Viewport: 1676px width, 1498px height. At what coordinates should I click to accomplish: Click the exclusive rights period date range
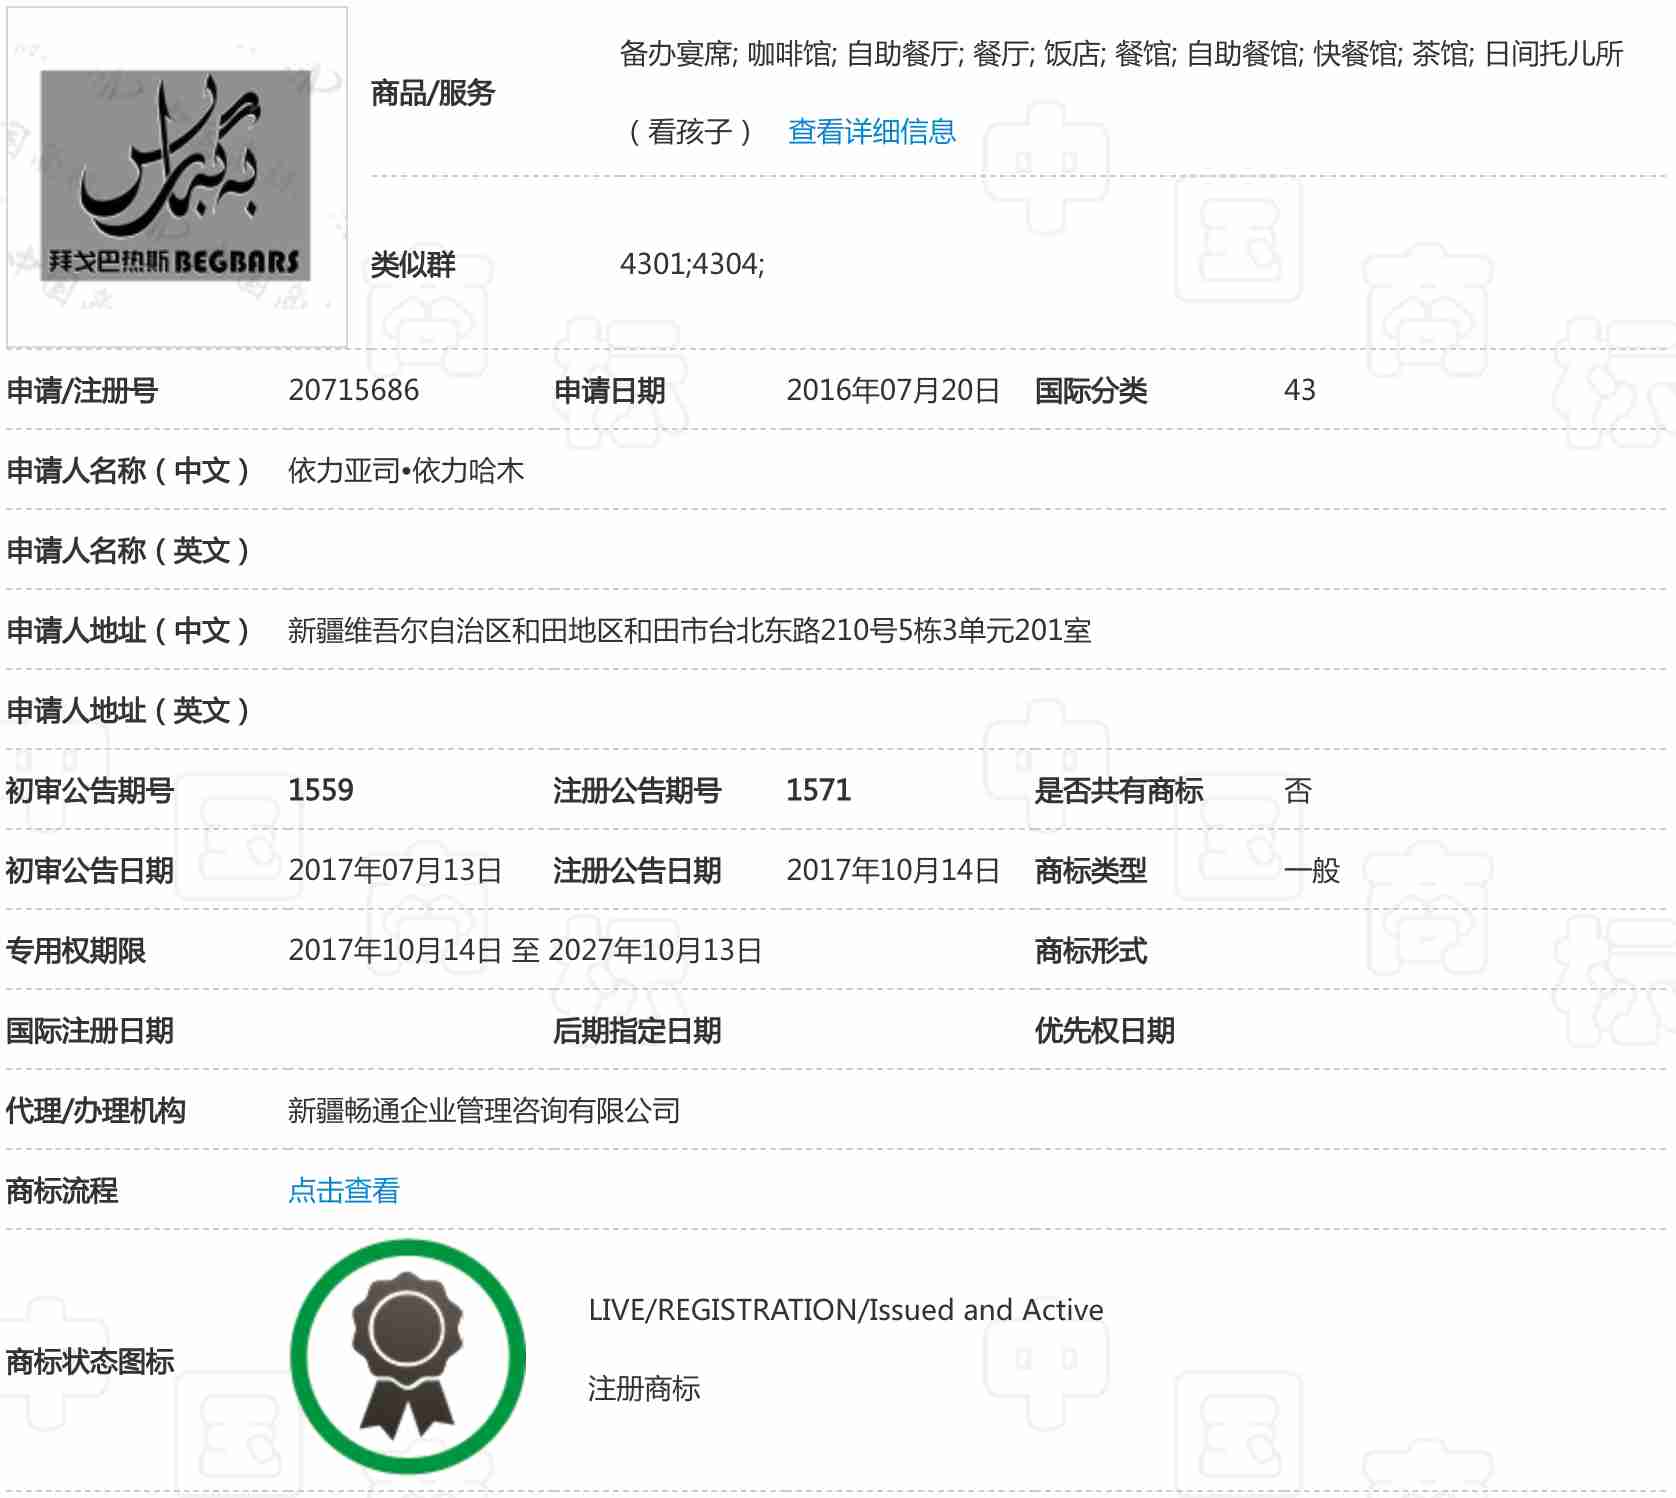[x=525, y=950]
